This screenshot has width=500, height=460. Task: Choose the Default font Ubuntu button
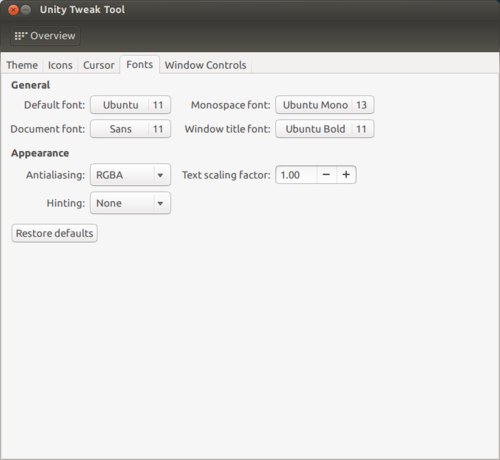(x=130, y=105)
